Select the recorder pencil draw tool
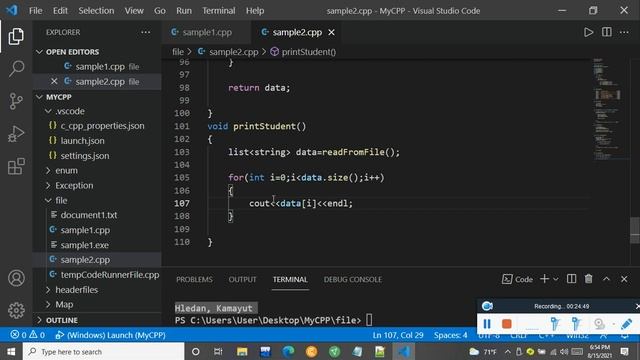This screenshot has width=640, height=360. click(626, 324)
